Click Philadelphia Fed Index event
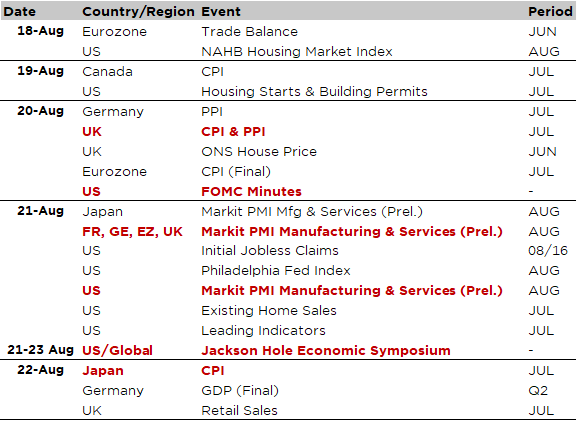The width and height of the screenshot is (577, 421). pyautogui.click(x=276, y=270)
